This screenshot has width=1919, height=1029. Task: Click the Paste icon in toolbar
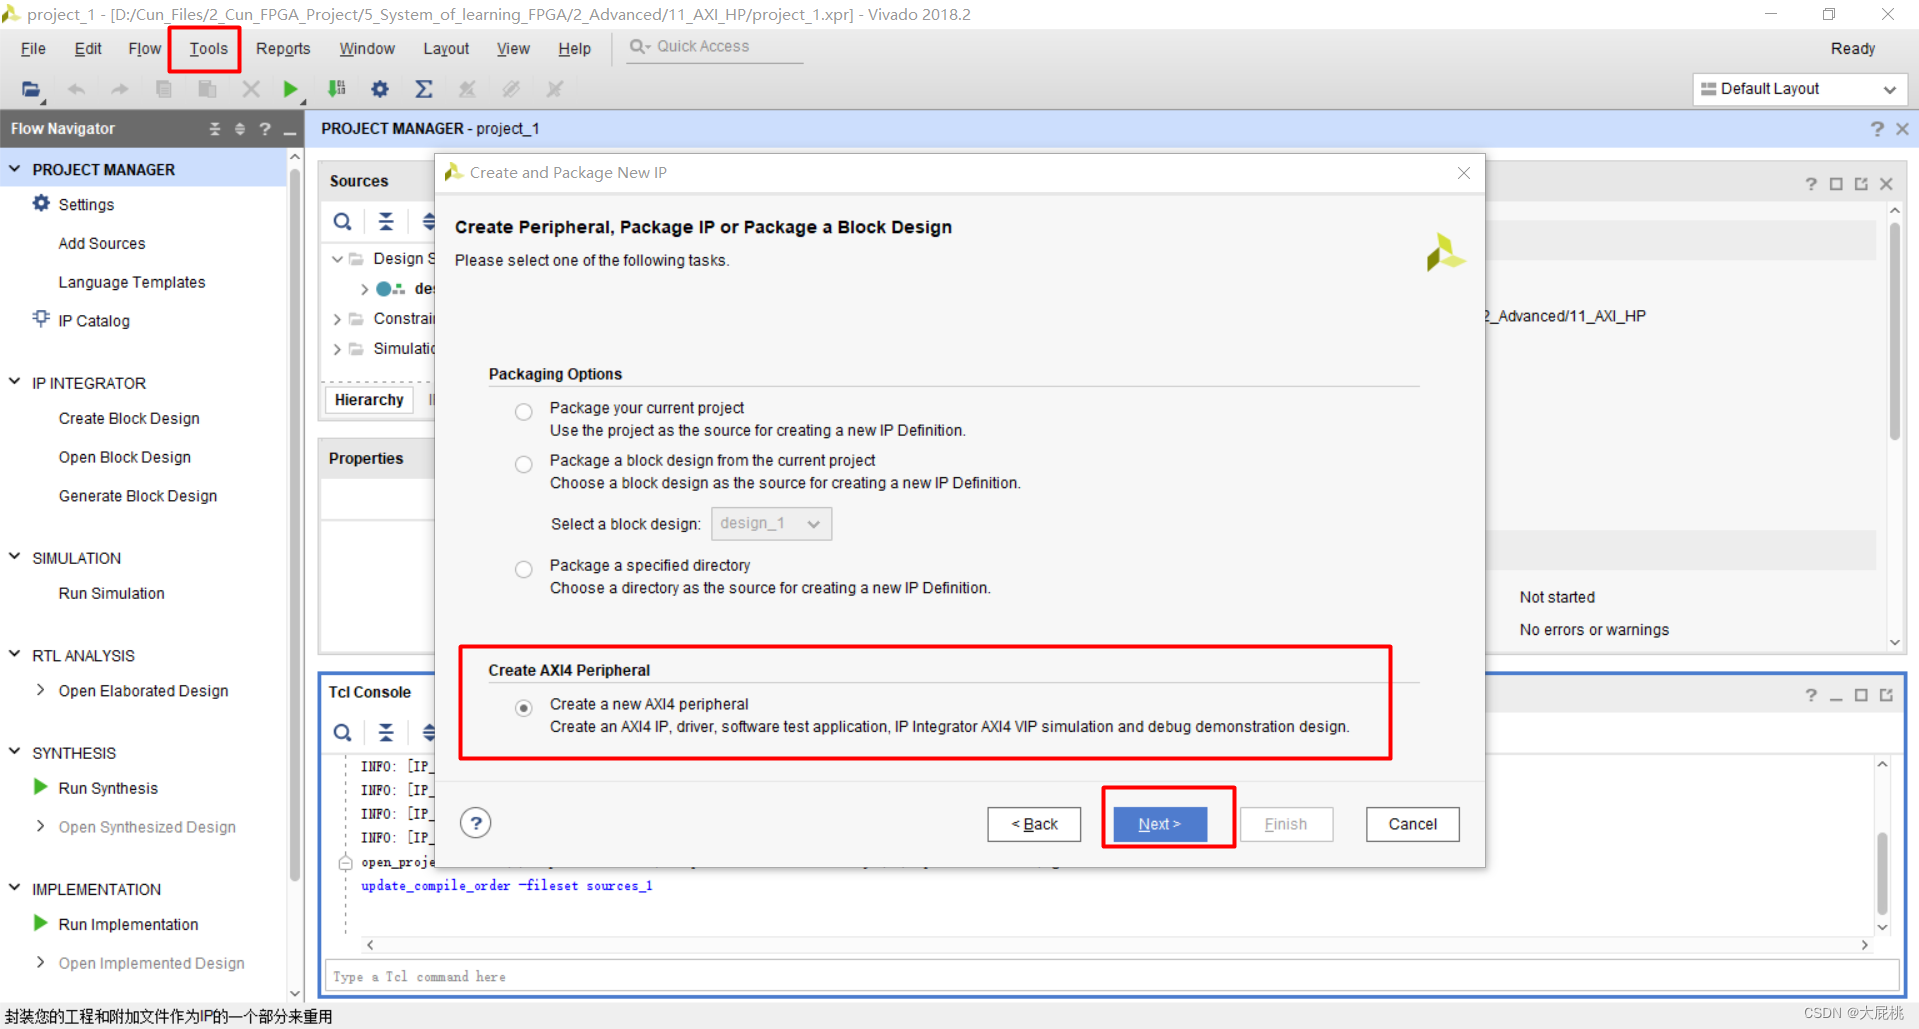click(207, 89)
